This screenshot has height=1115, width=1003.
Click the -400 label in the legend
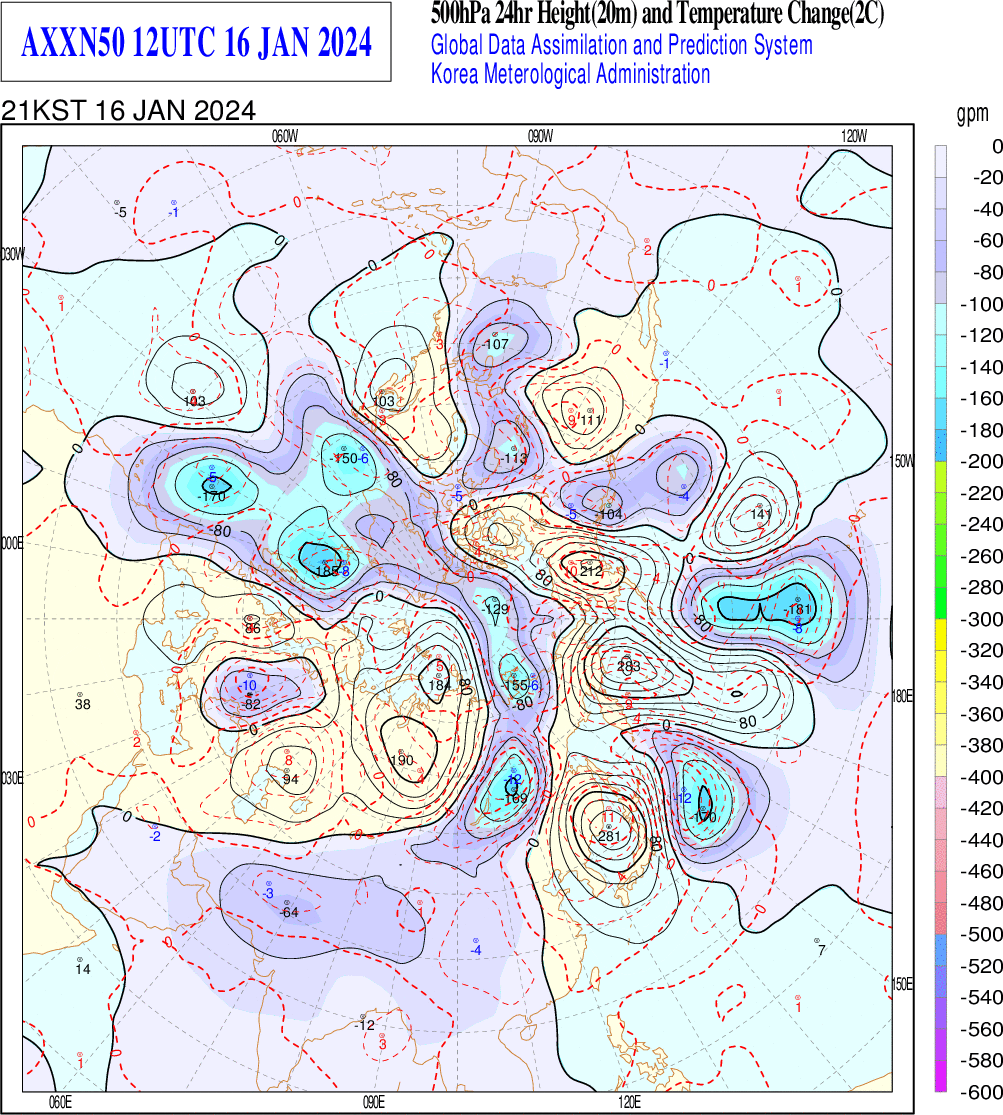[981, 777]
